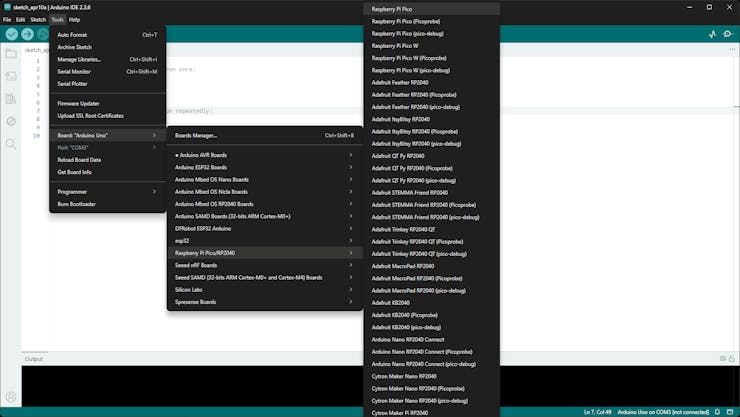
Task: Select Burn Bootloader
Action: [108, 204]
